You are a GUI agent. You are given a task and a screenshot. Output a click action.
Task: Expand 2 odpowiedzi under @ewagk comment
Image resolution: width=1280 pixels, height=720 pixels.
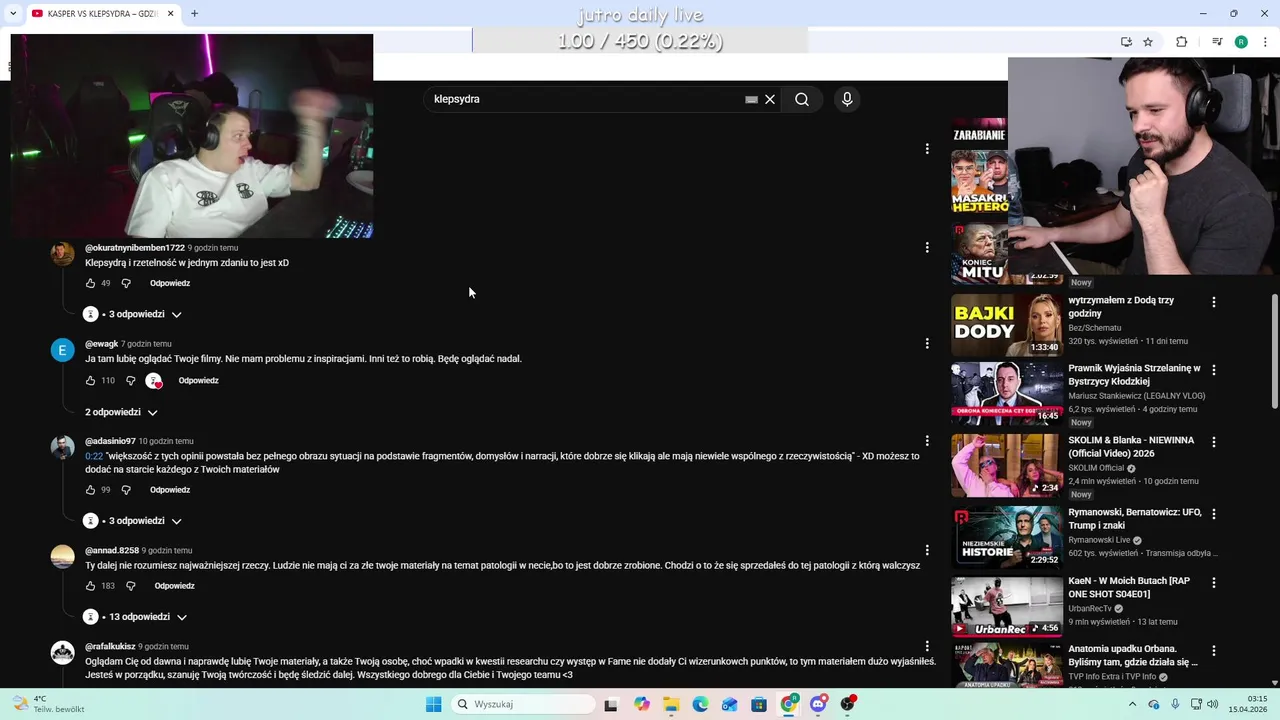(121, 412)
